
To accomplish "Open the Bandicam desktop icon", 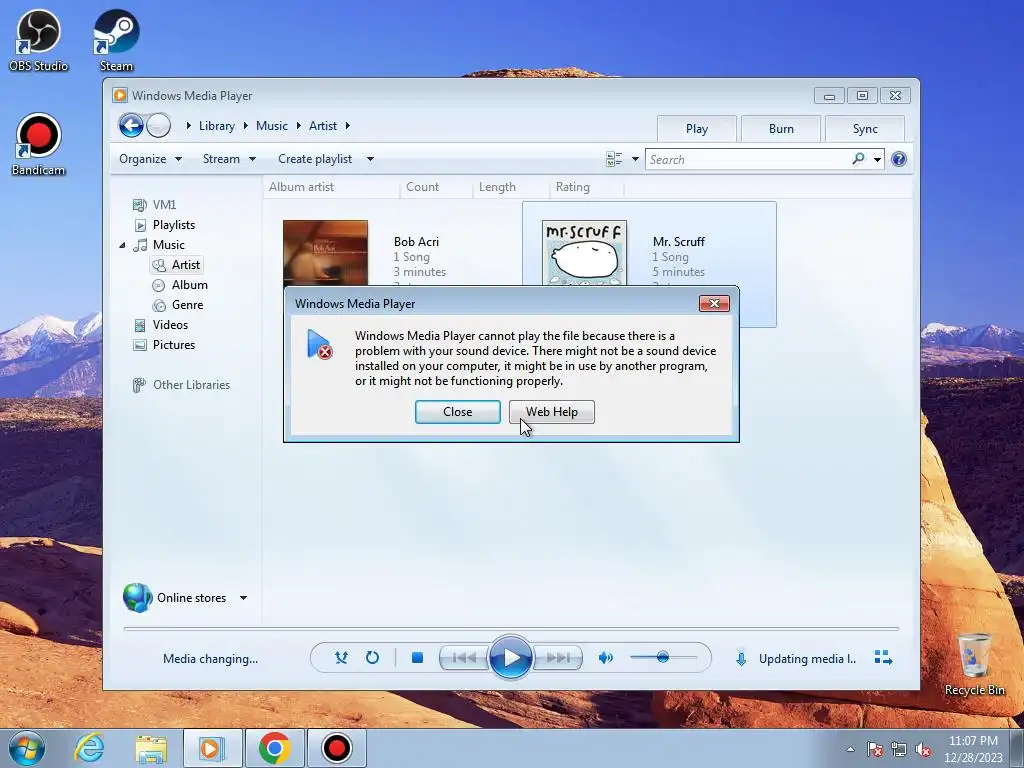I will pyautogui.click(x=38, y=144).
